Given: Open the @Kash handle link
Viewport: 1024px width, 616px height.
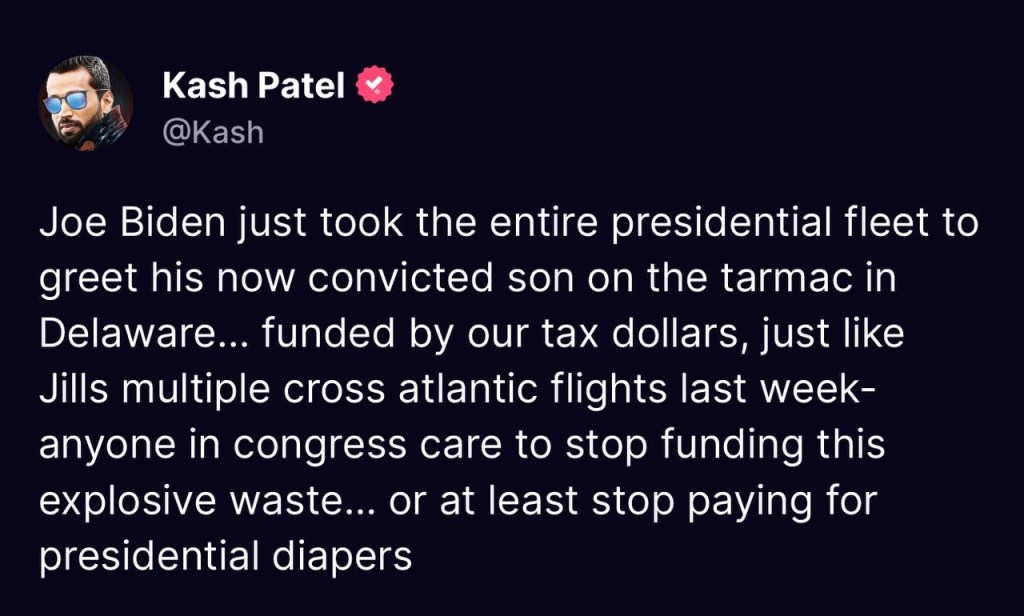Looking at the screenshot, I should click(212, 131).
